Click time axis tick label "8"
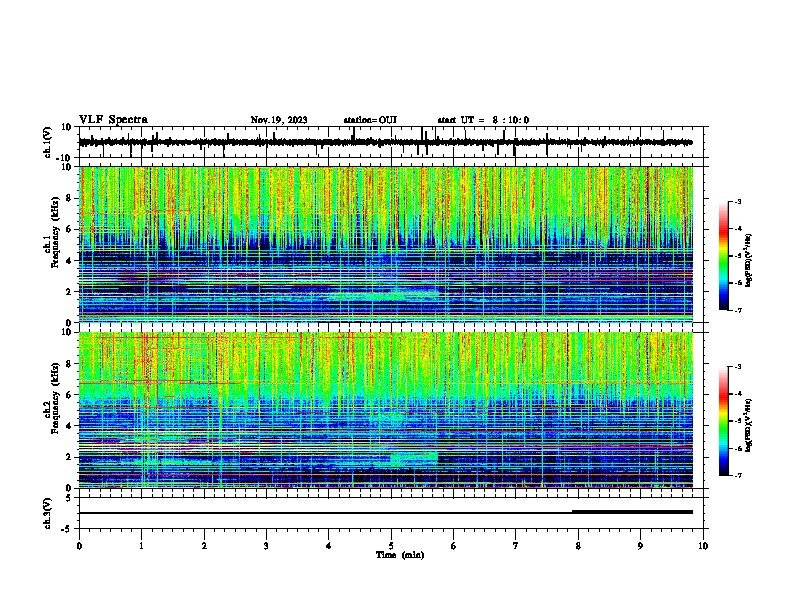The image size is (792, 612). pos(578,546)
